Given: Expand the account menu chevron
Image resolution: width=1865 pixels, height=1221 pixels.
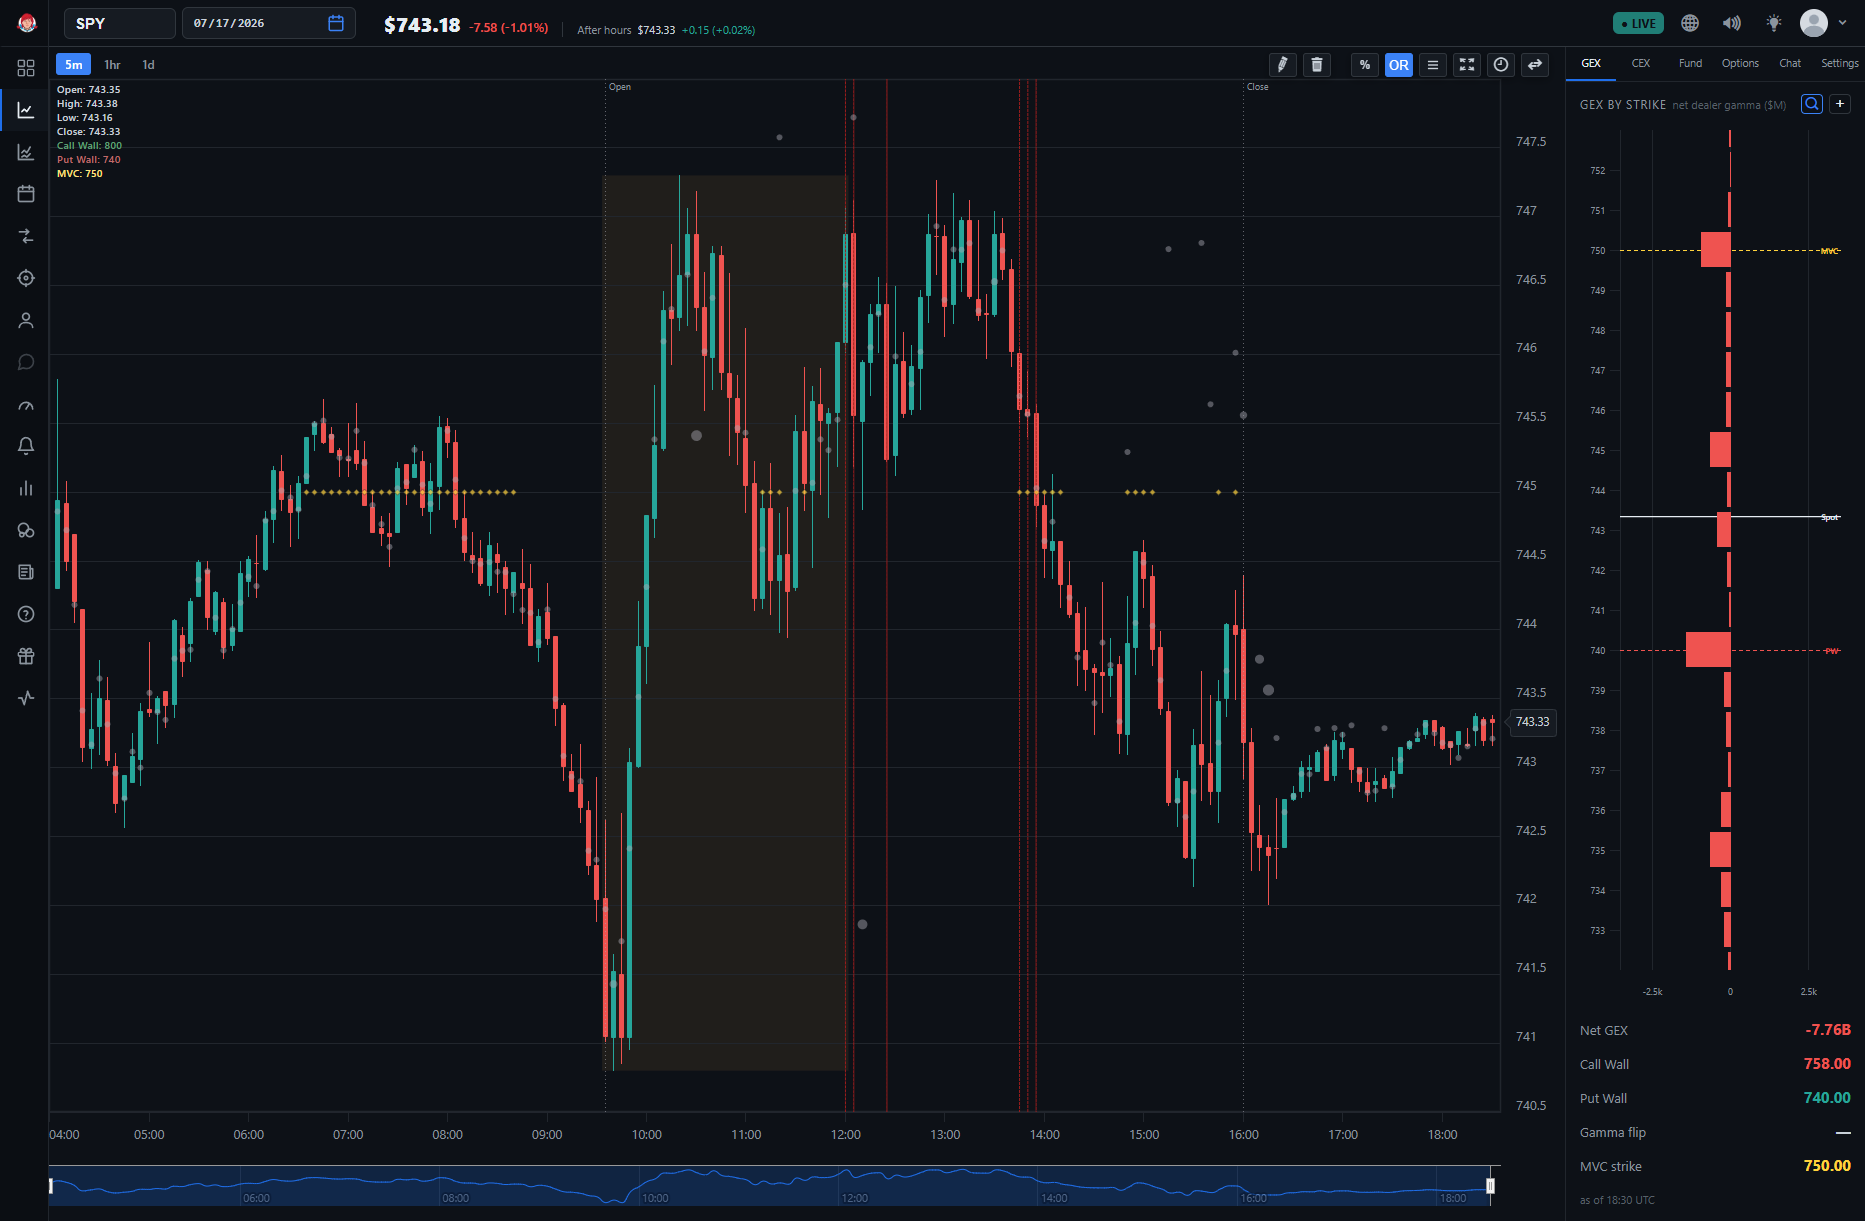Looking at the screenshot, I should [x=1843, y=22].
